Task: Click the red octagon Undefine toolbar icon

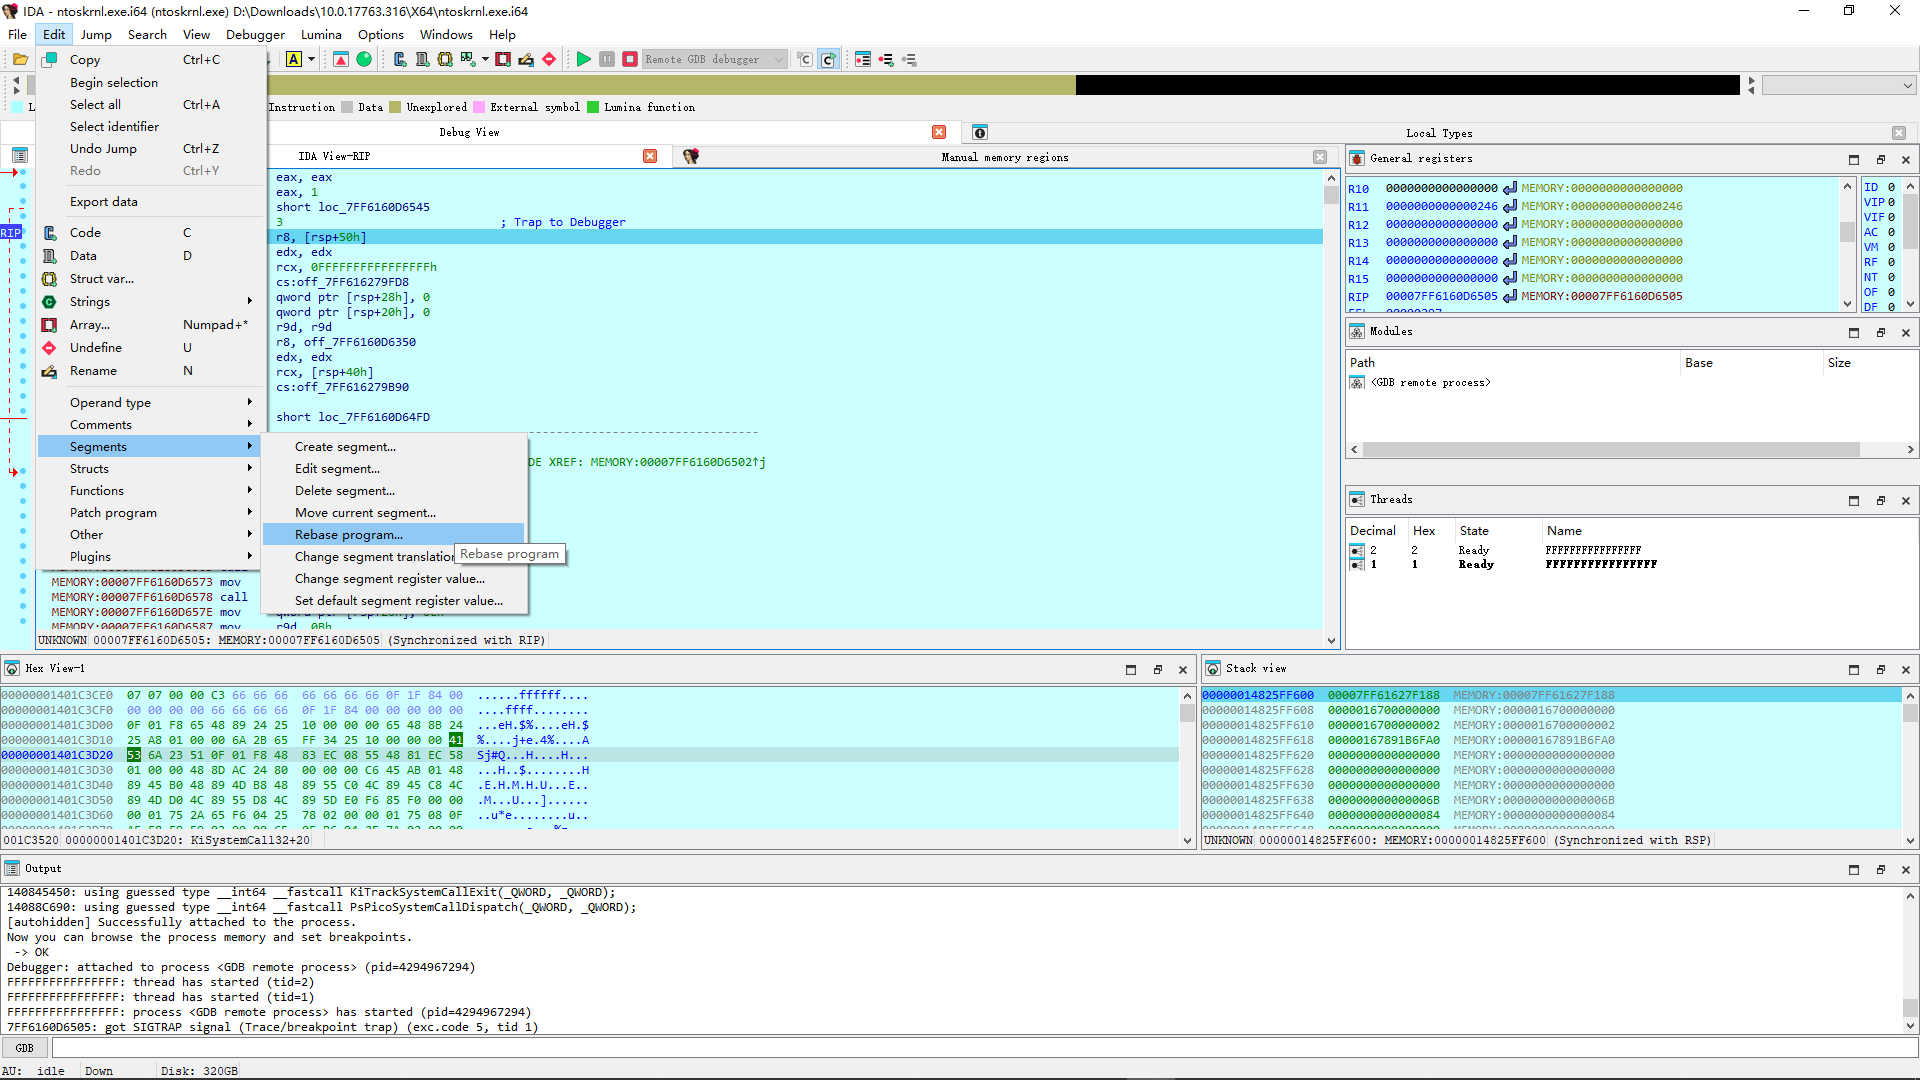Action: tap(549, 59)
